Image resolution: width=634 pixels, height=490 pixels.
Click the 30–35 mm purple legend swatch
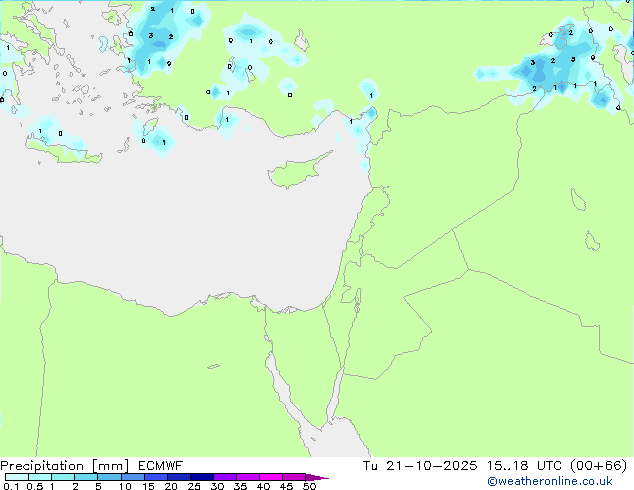(225, 477)
